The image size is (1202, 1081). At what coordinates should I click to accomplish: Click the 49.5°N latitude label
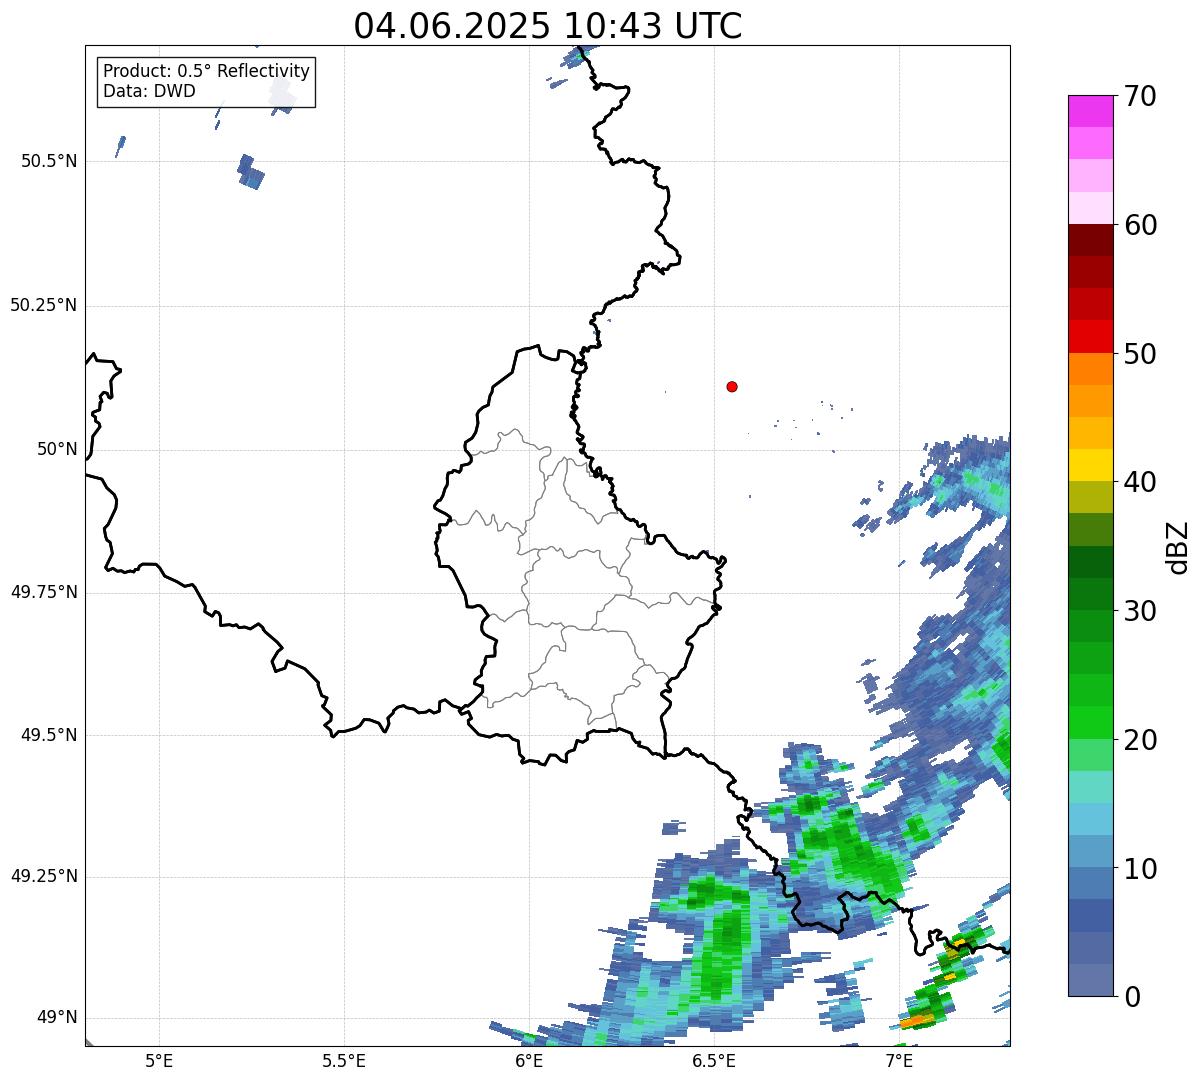pos(48,735)
